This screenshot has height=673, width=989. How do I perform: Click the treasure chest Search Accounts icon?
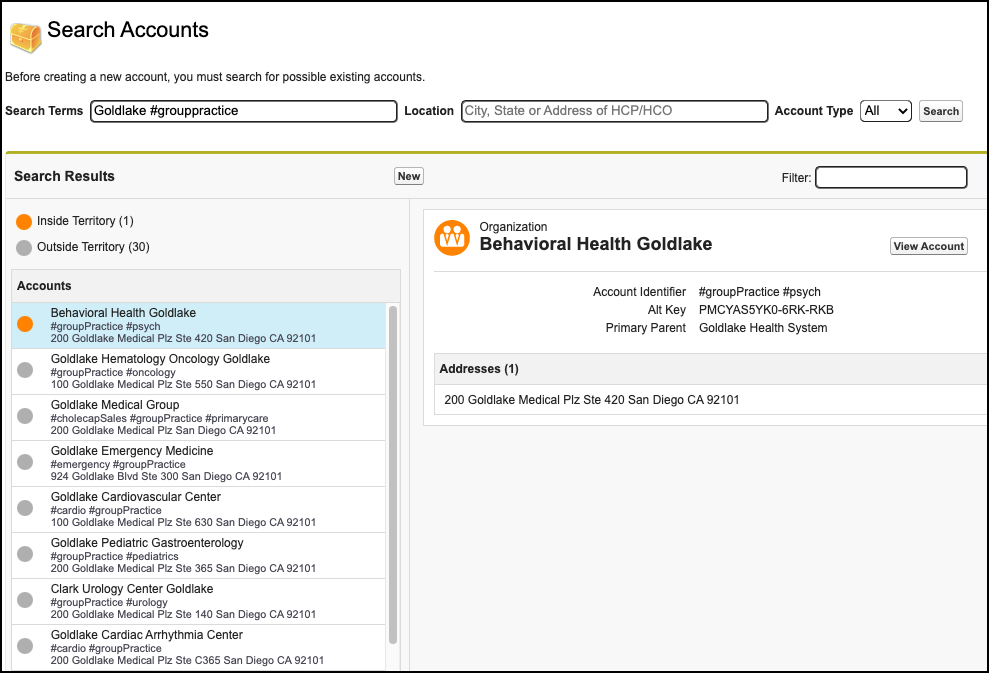25,35
